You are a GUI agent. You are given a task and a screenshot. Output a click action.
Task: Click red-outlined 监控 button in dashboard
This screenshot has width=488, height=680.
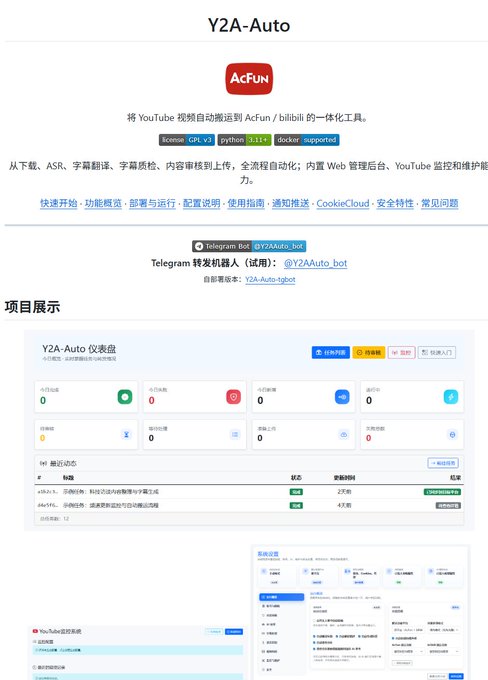[x=402, y=353]
